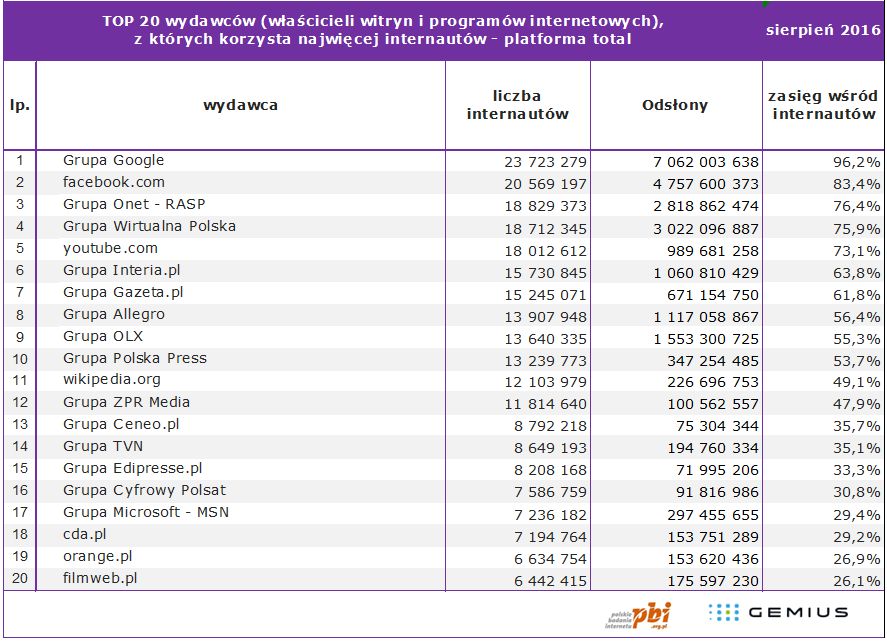Click the PBI logo
887x642 pixels.
click(x=638, y=615)
